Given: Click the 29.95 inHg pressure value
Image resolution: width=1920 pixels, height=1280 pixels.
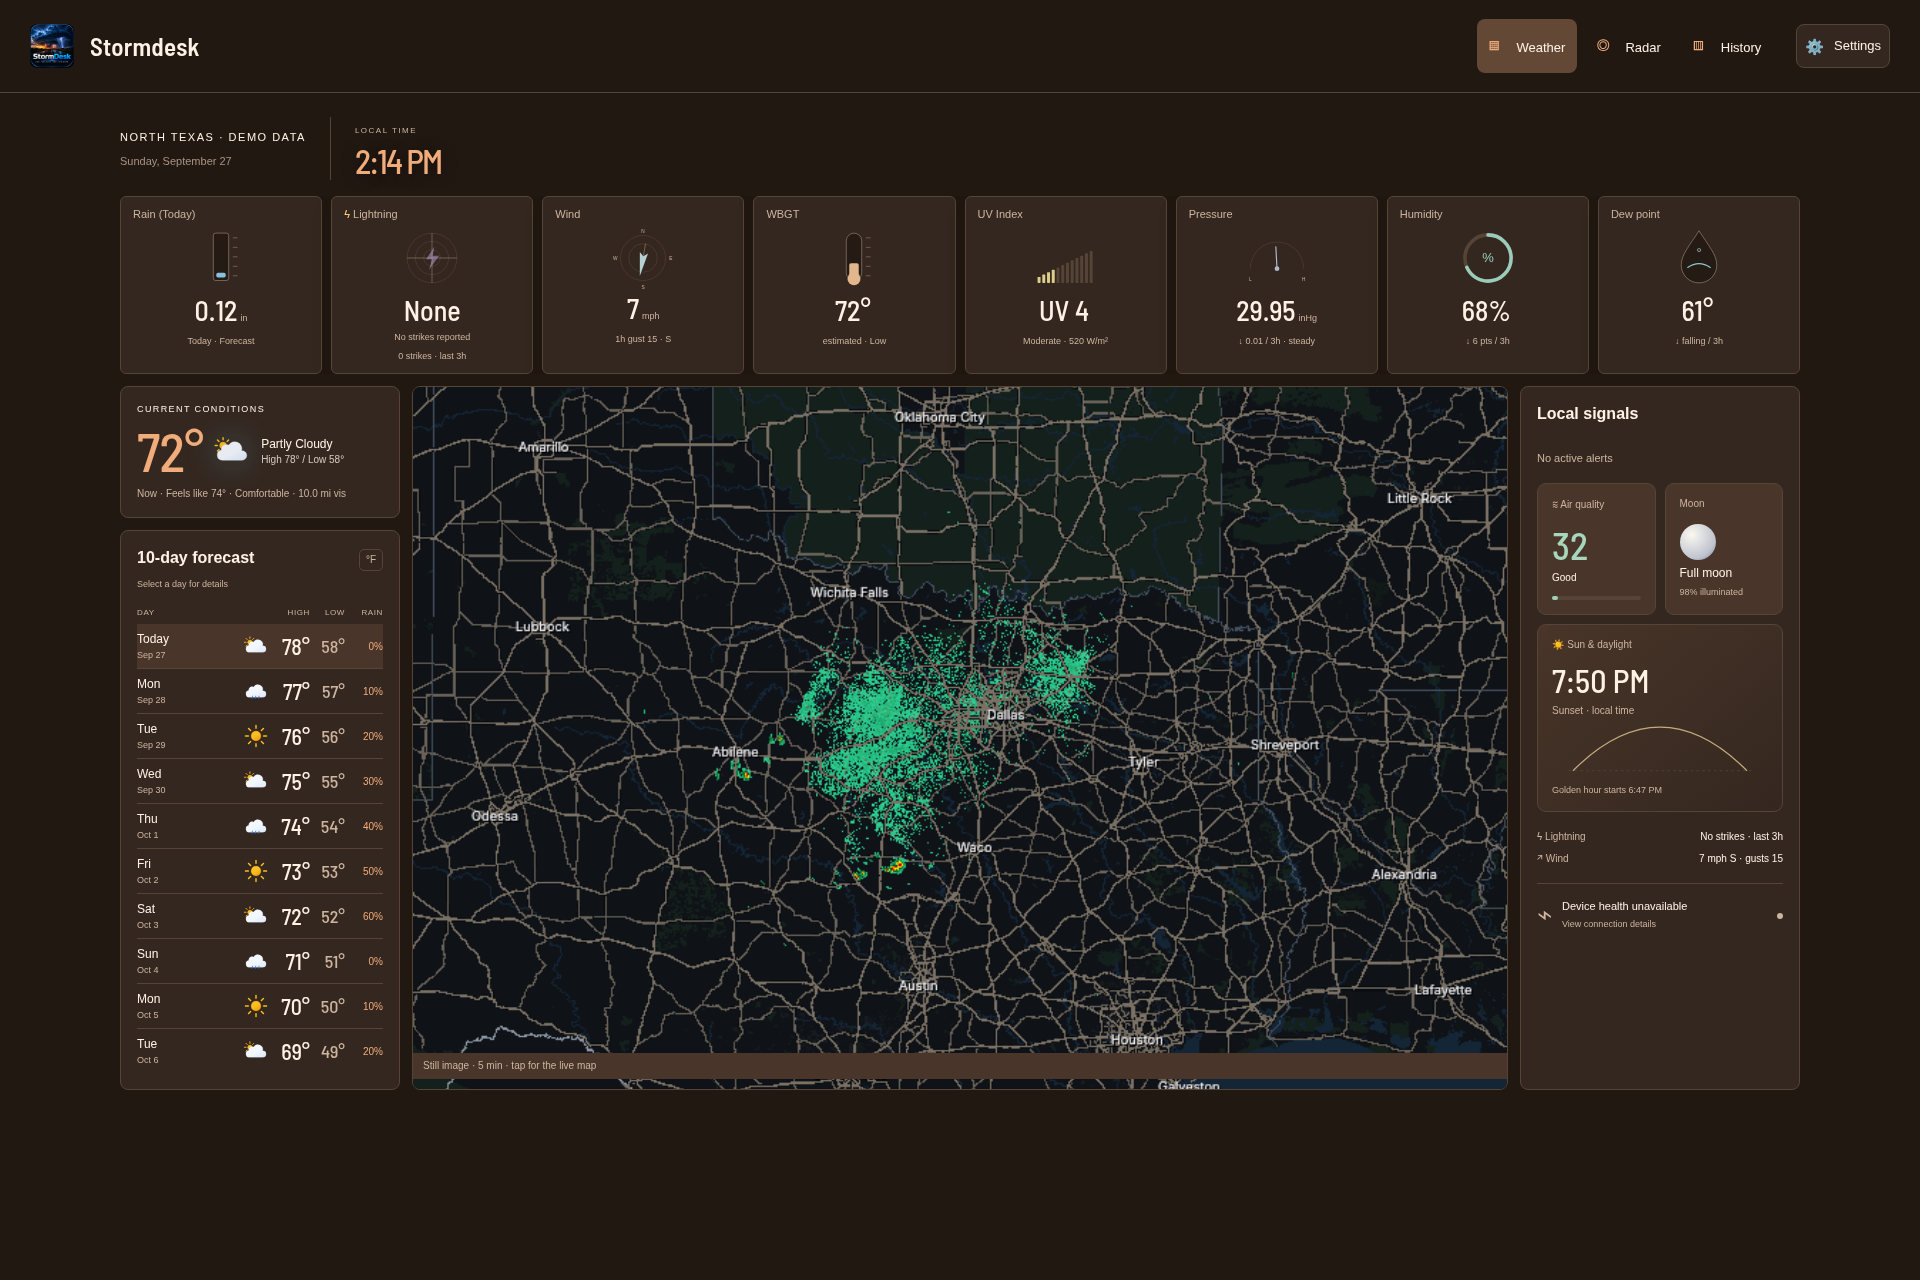Looking at the screenshot, I should tap(1276, 312).
